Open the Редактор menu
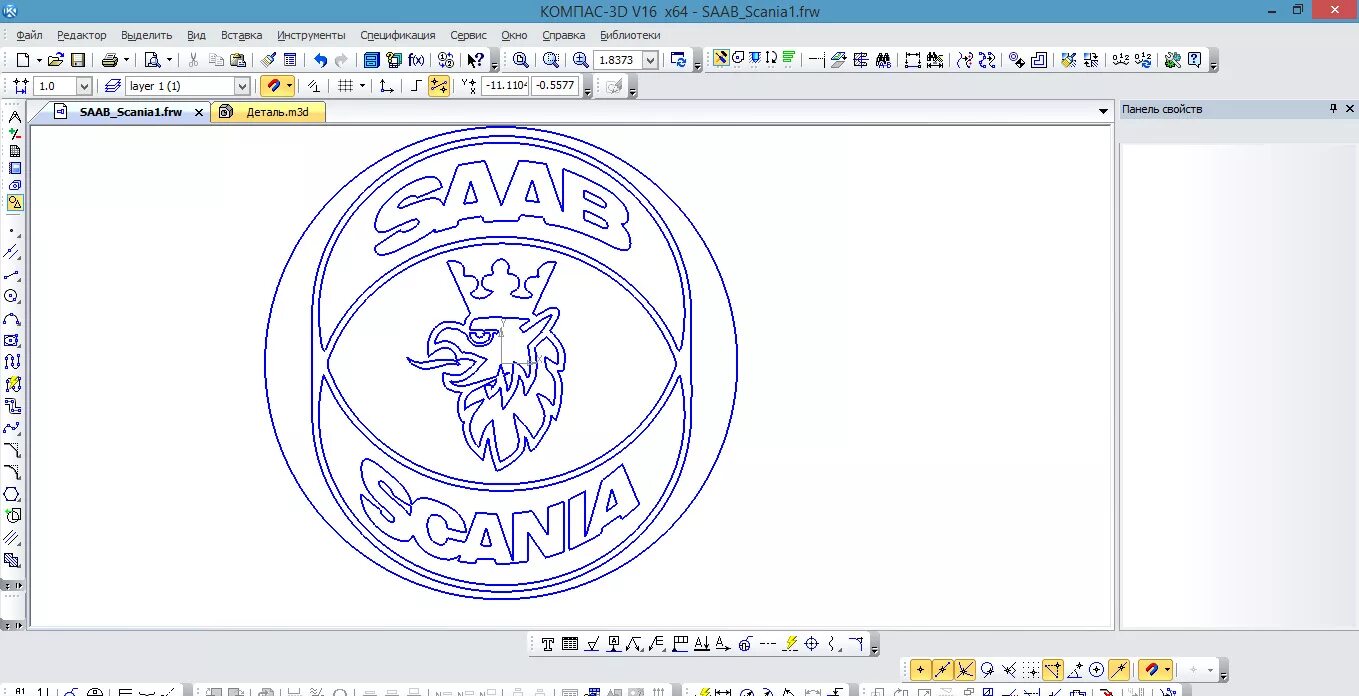Viewport: 1359px width, 696px height. [81, 35]
